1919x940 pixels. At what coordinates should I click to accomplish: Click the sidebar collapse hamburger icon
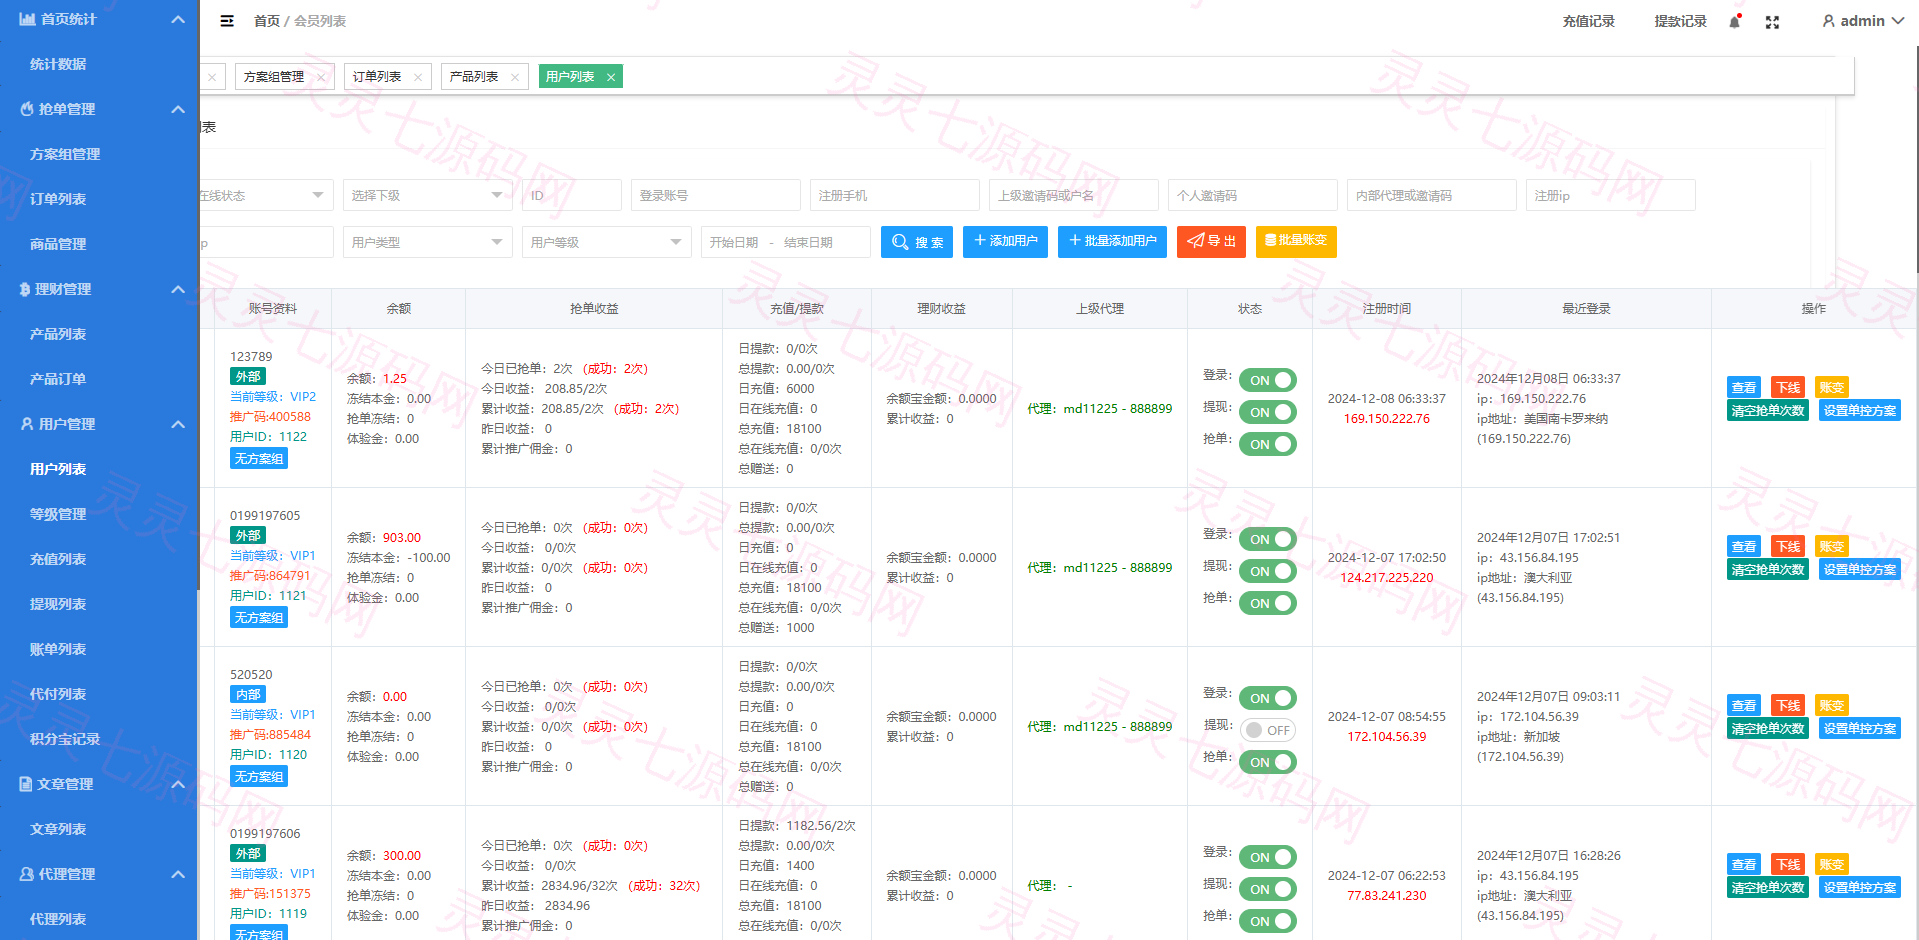click(227, 21)
